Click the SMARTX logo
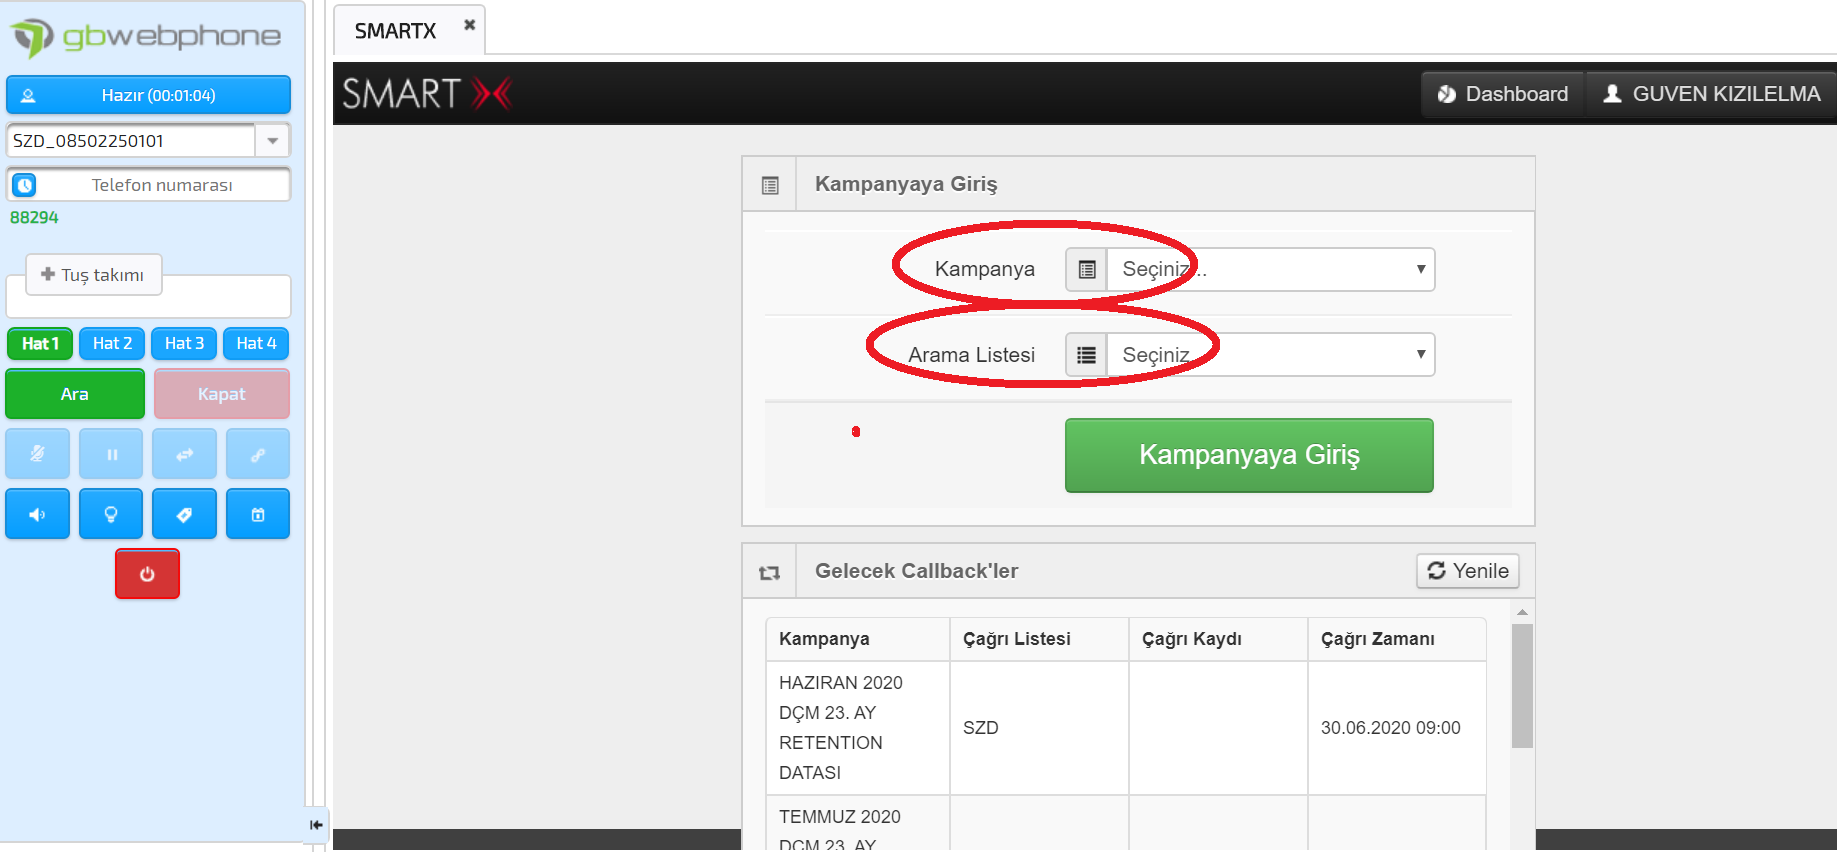Viewport: 1837px width, 852px height. (427, 94)
